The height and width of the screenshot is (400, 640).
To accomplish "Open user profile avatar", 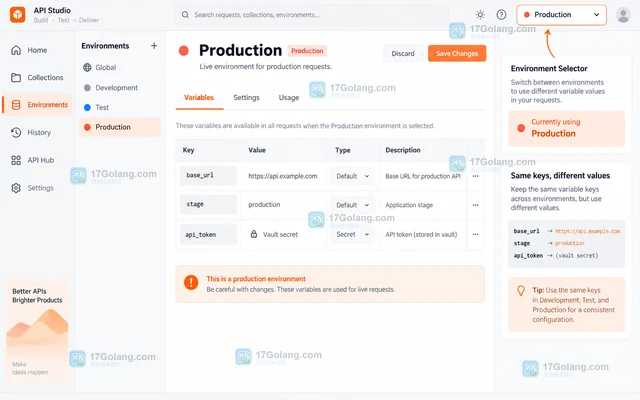I will [623, 15].
